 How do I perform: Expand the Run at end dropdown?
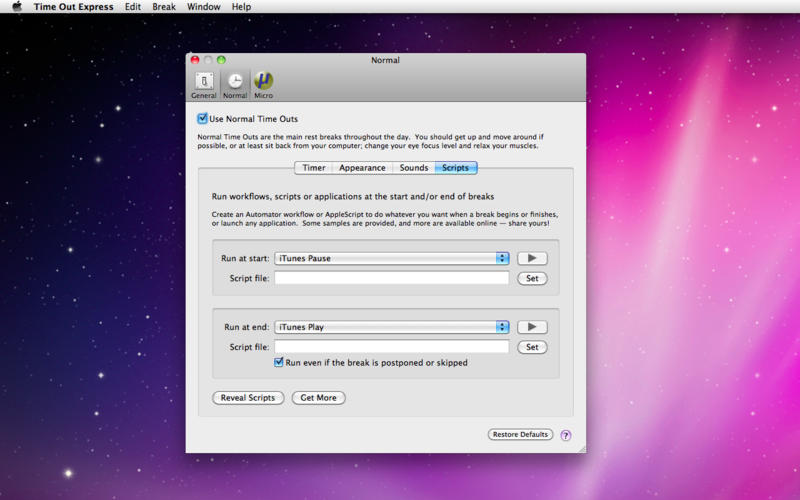click(502, 327)
